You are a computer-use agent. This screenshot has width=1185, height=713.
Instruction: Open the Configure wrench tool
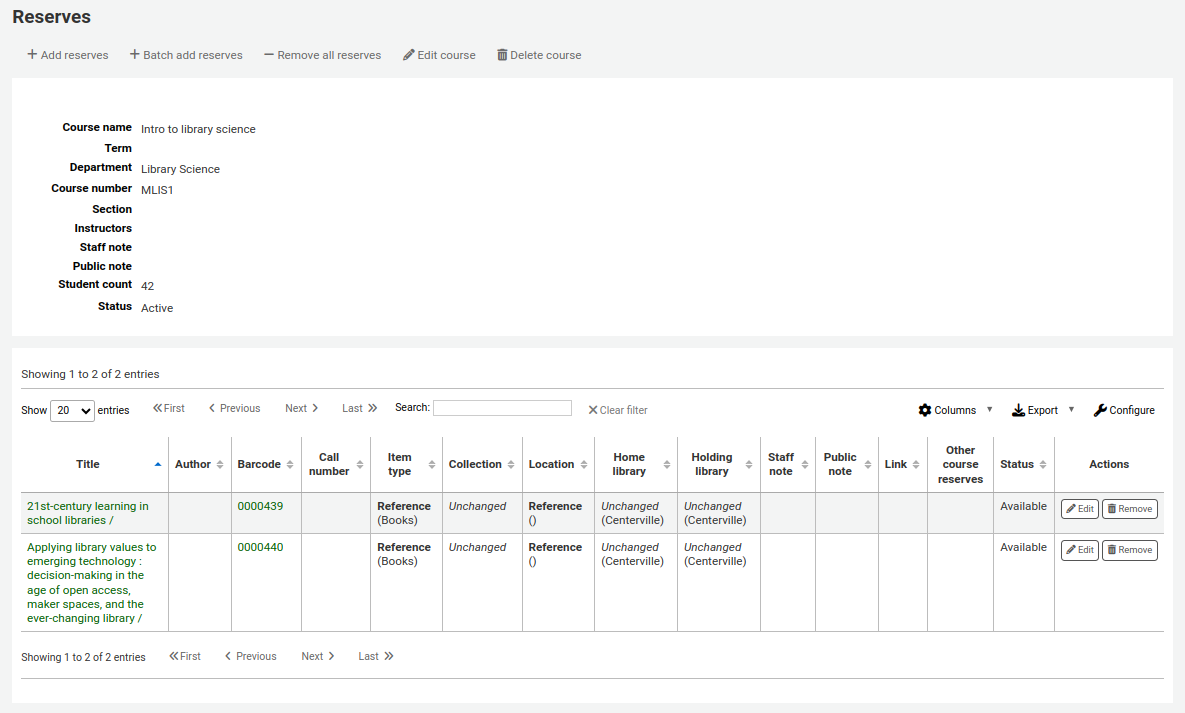1123,410
